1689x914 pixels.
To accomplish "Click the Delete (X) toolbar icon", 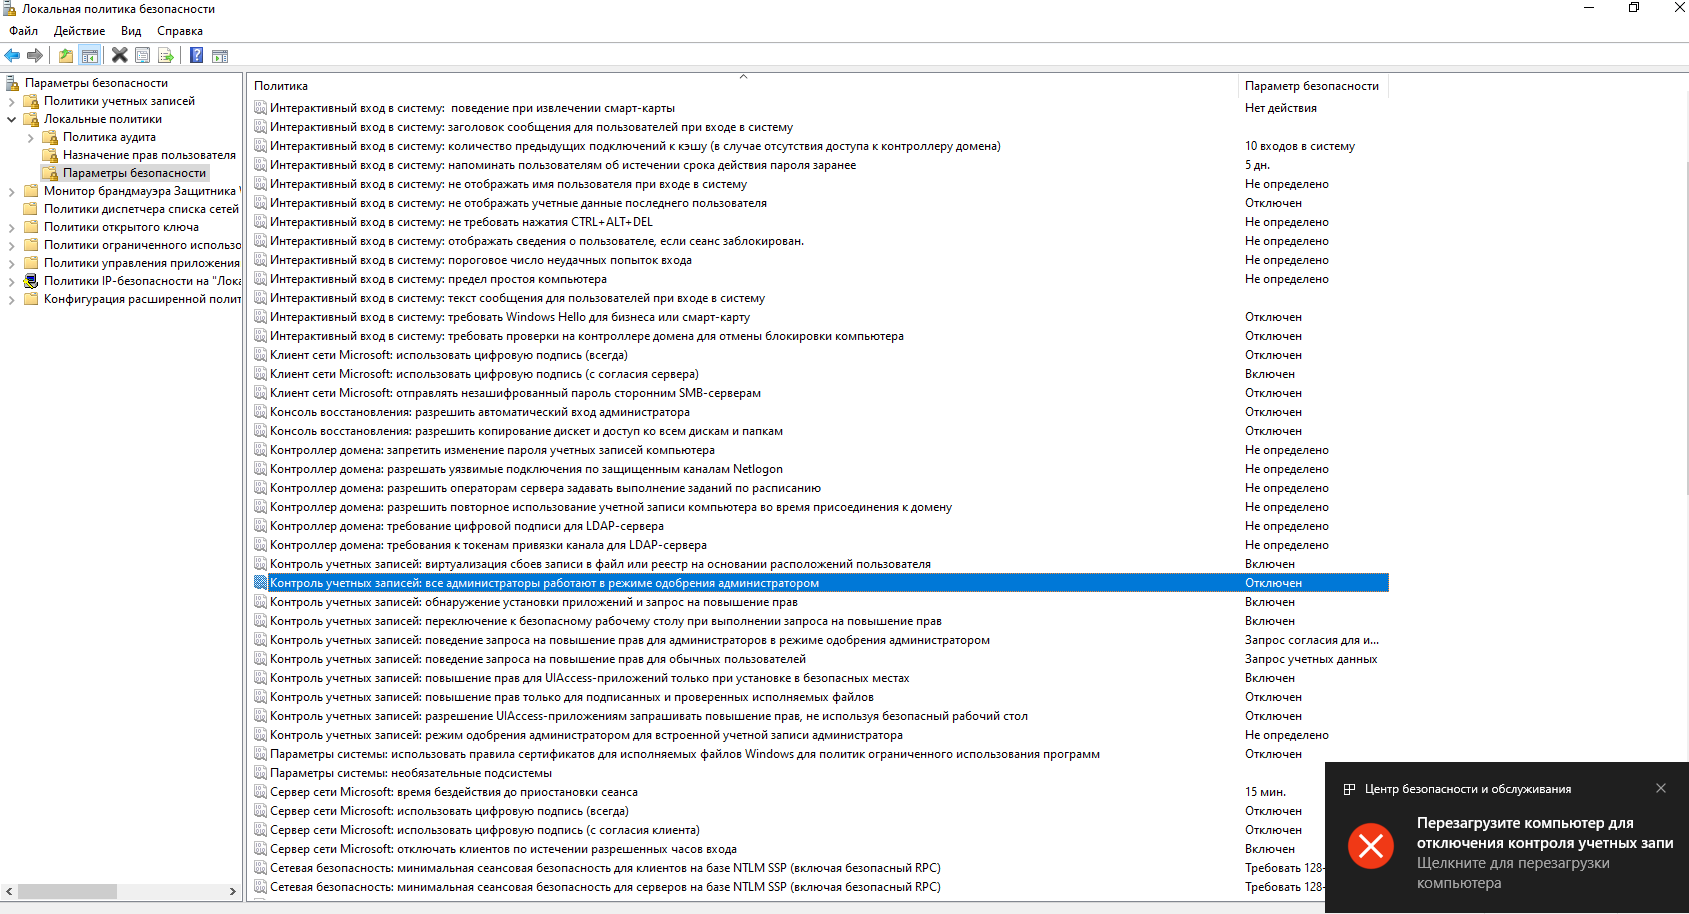I will pyautogui.click(x=119, y=55).
